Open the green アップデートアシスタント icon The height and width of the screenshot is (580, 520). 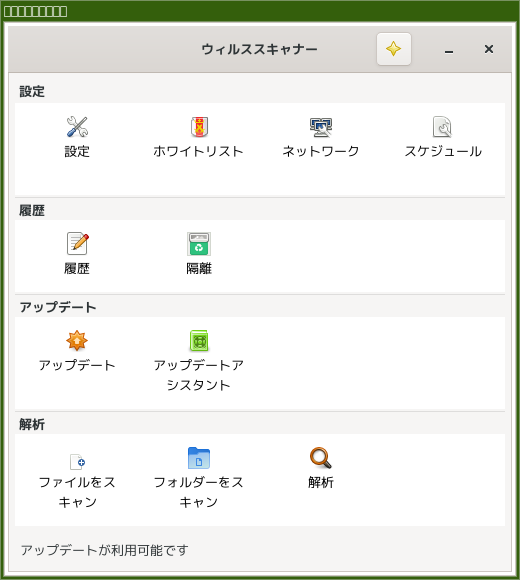click(199, 340)
